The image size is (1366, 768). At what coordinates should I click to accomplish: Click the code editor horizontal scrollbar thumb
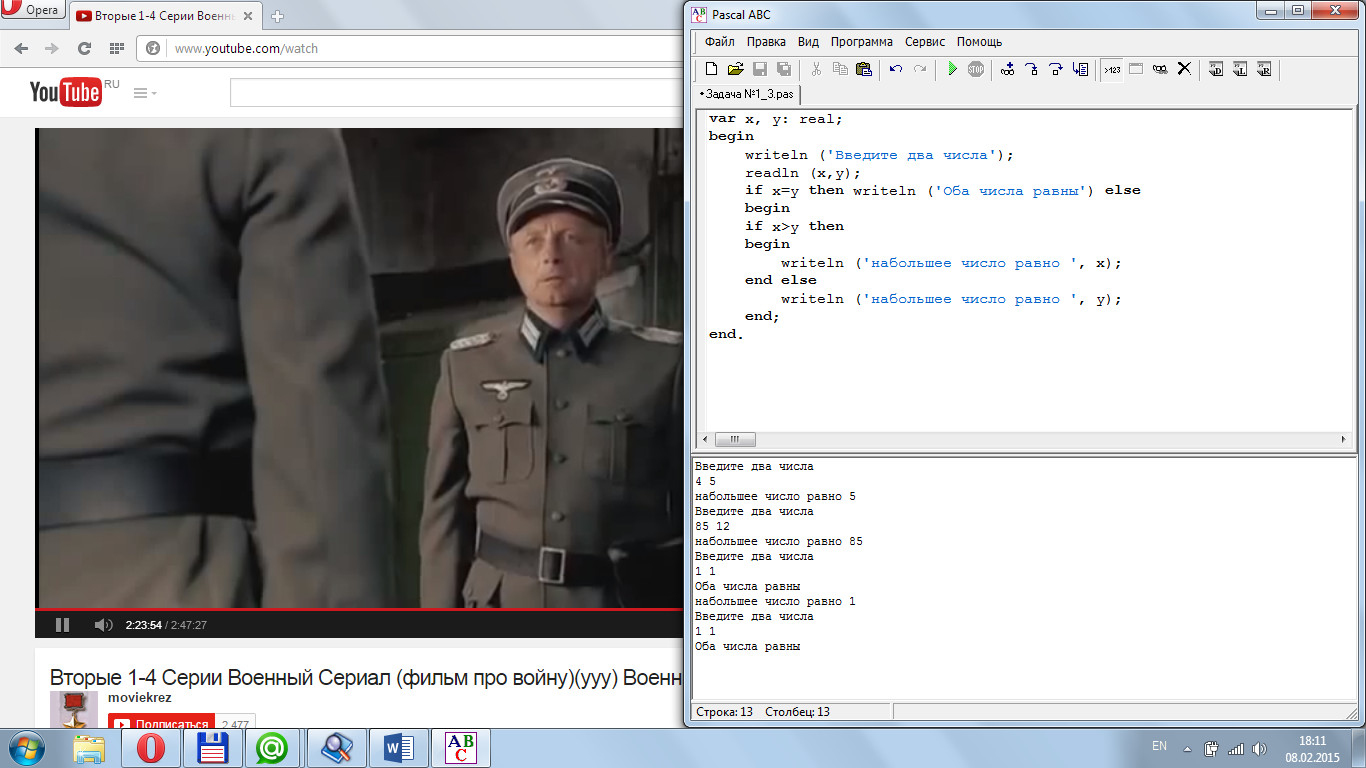click(735, 439)
